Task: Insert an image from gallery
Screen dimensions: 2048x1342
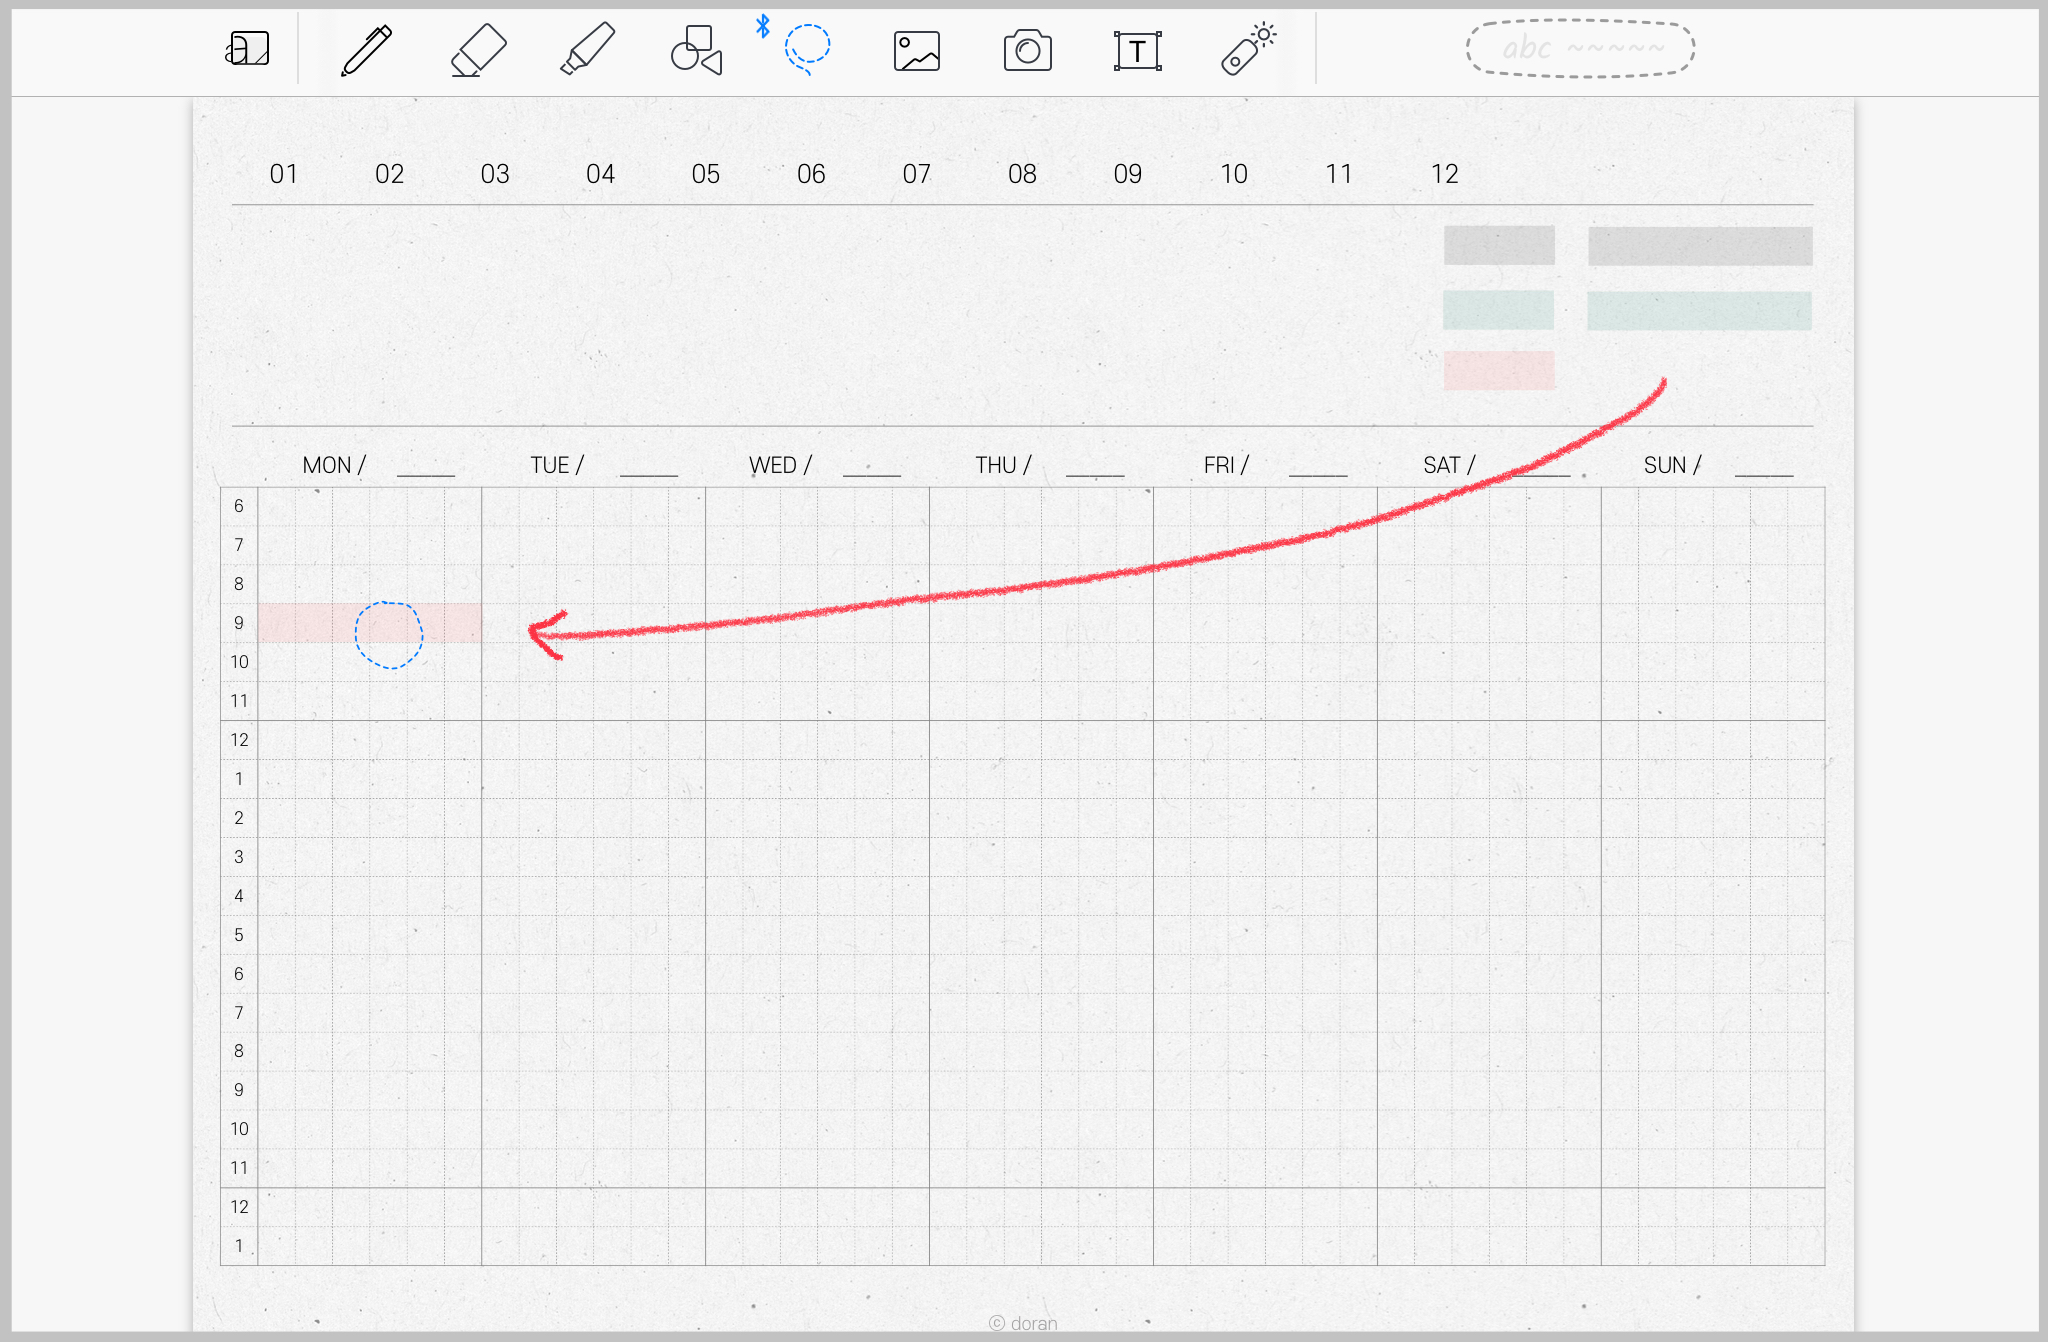Action: (x=916, y=51)
